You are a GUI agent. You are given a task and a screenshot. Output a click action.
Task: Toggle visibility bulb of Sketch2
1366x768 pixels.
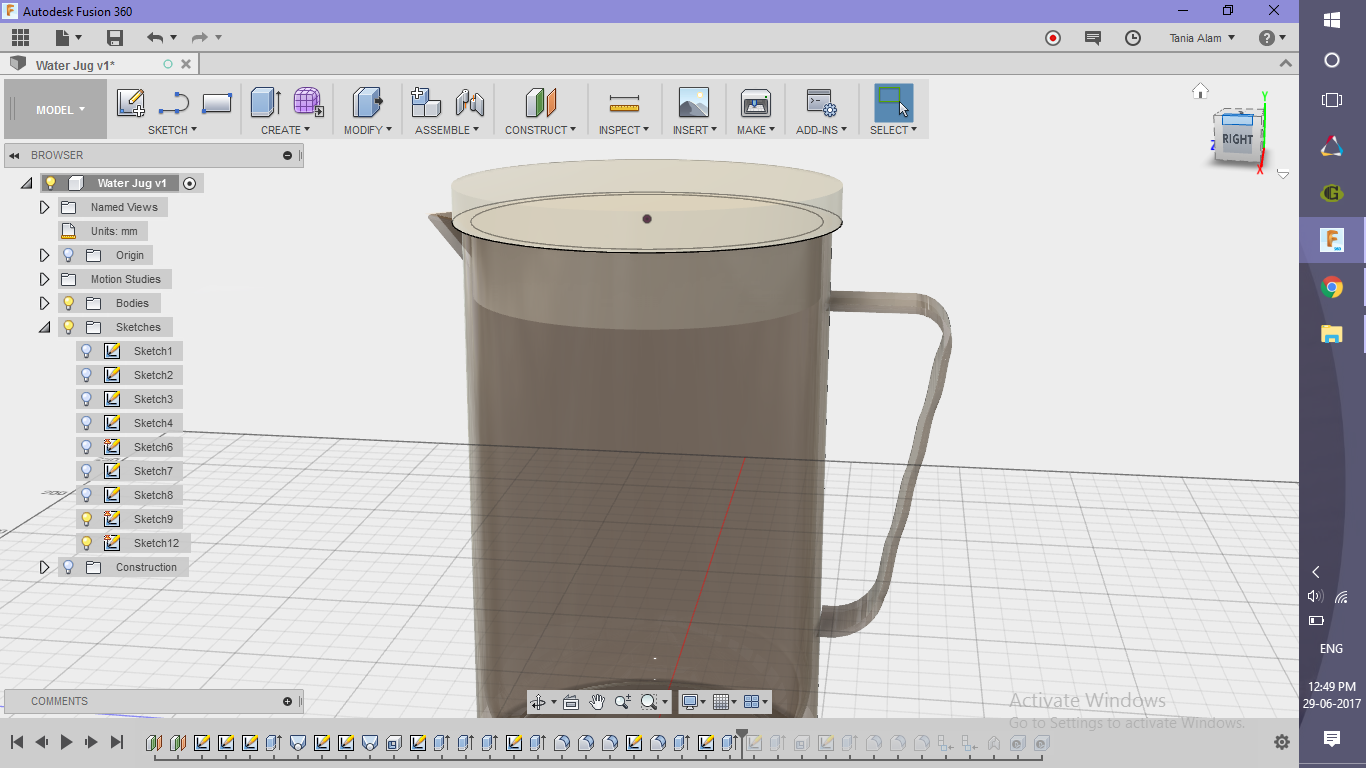pyautogui.click(x=86, y=375)
